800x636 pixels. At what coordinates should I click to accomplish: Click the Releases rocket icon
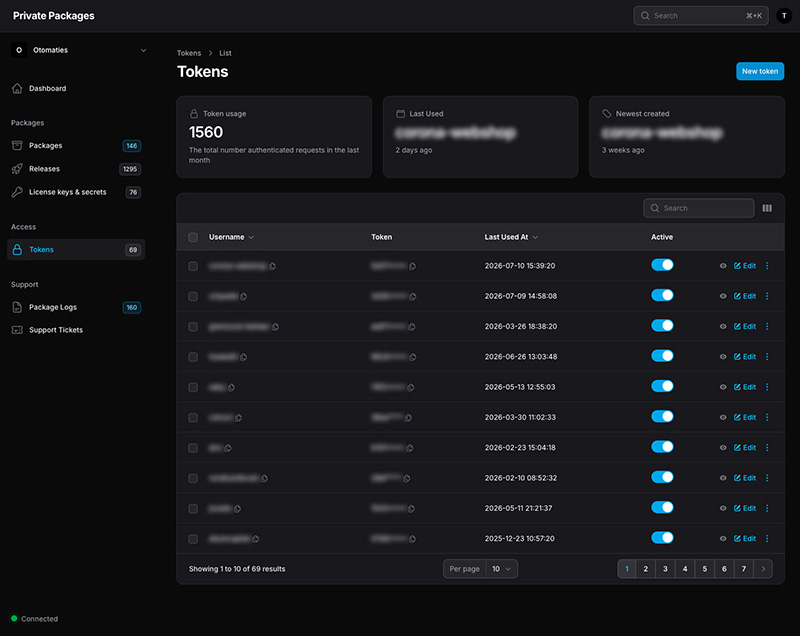click(x=17, y=169)
